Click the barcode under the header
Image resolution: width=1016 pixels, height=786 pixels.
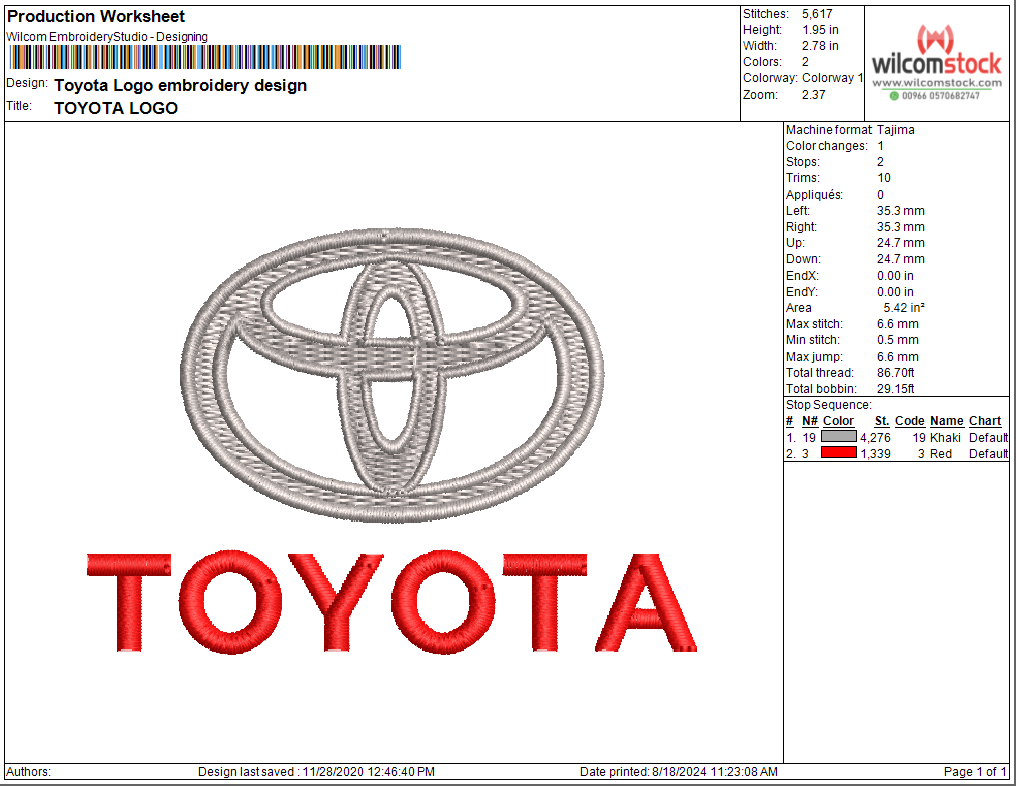(x=205, y=58)
